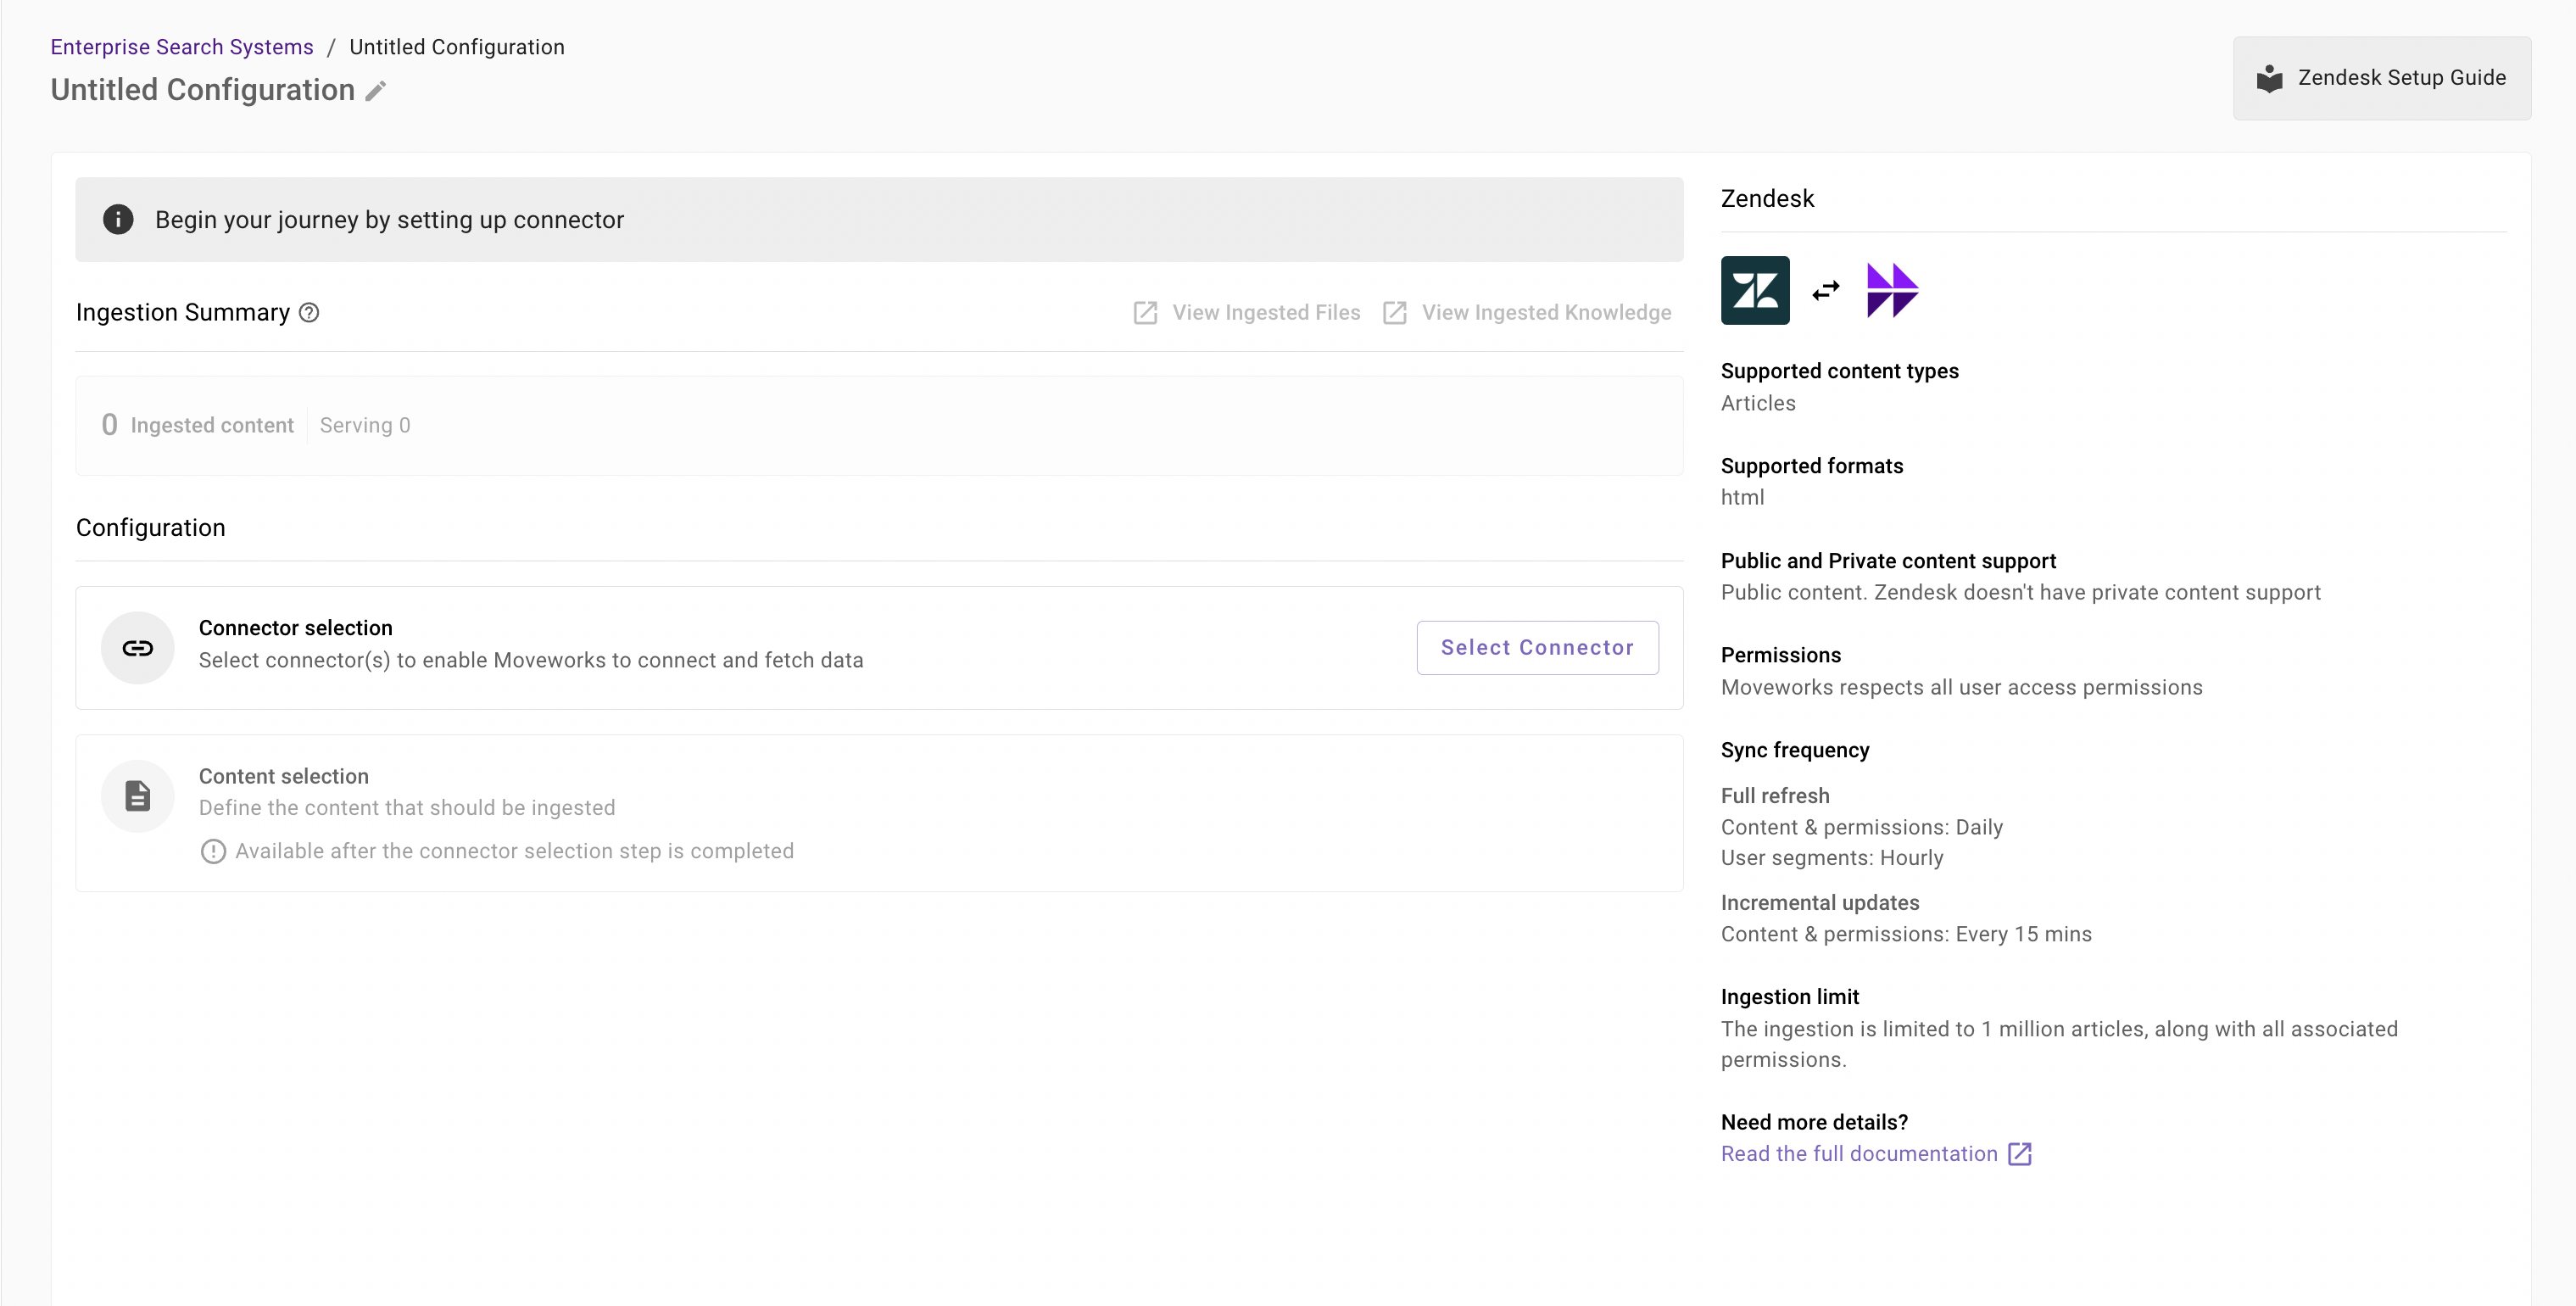Go to Enterprise Search Systems breadcrumb
2576x1306 pixels.
pos(182,47)
